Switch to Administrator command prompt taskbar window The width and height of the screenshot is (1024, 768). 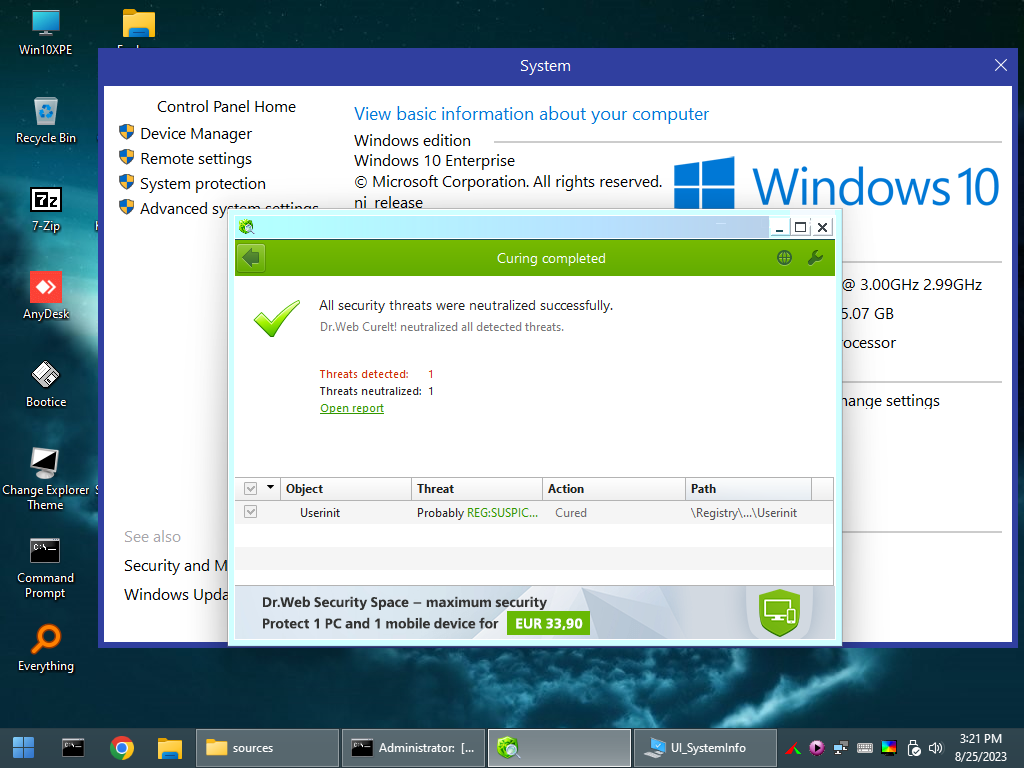click(x=413, y=748)
